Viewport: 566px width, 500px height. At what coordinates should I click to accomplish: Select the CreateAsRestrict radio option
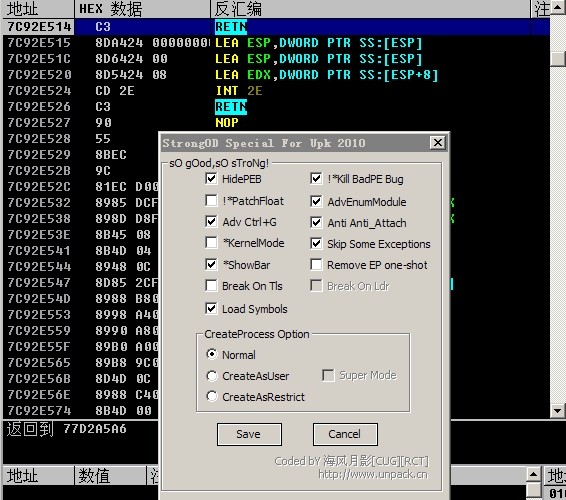212,397
